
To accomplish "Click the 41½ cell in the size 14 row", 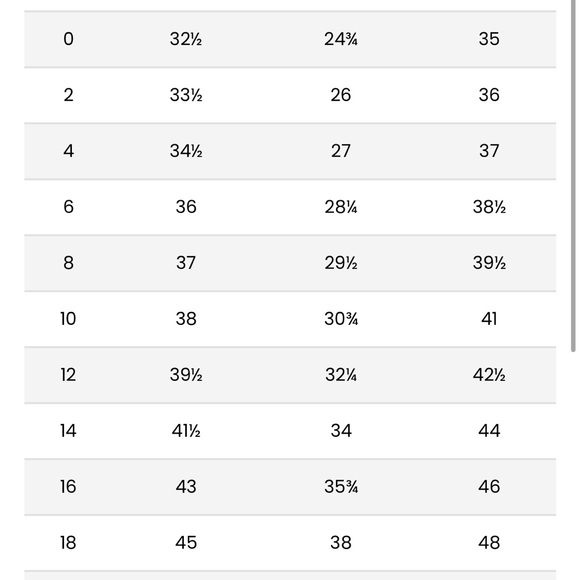I will (x=186, y=431).
